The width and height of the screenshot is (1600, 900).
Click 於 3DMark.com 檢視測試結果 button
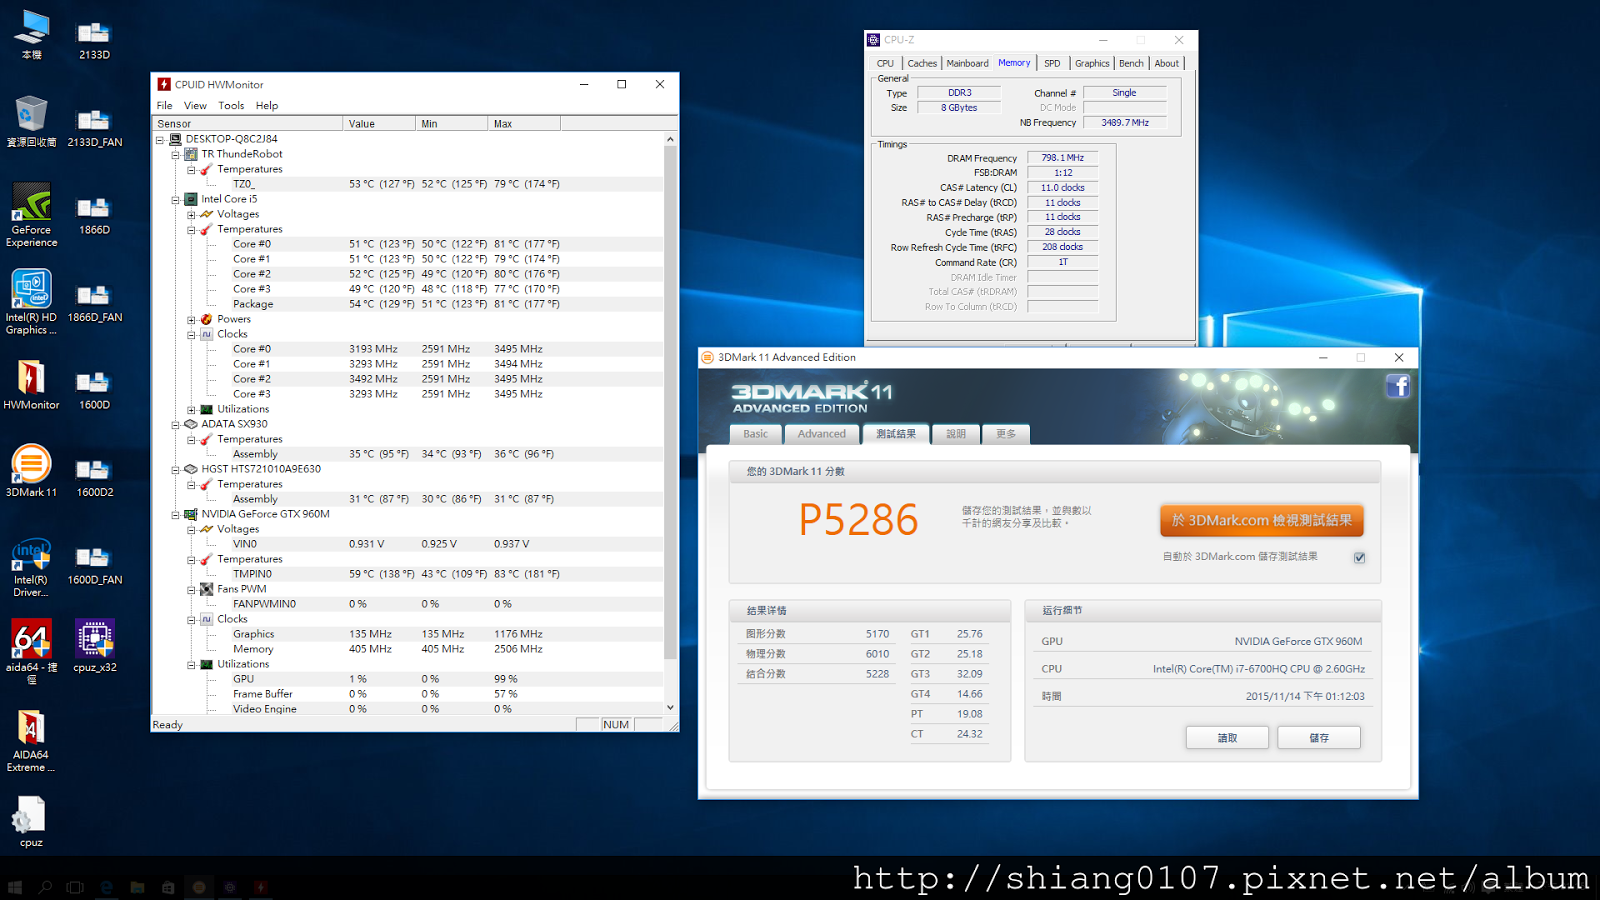(x=1261, y=520)
